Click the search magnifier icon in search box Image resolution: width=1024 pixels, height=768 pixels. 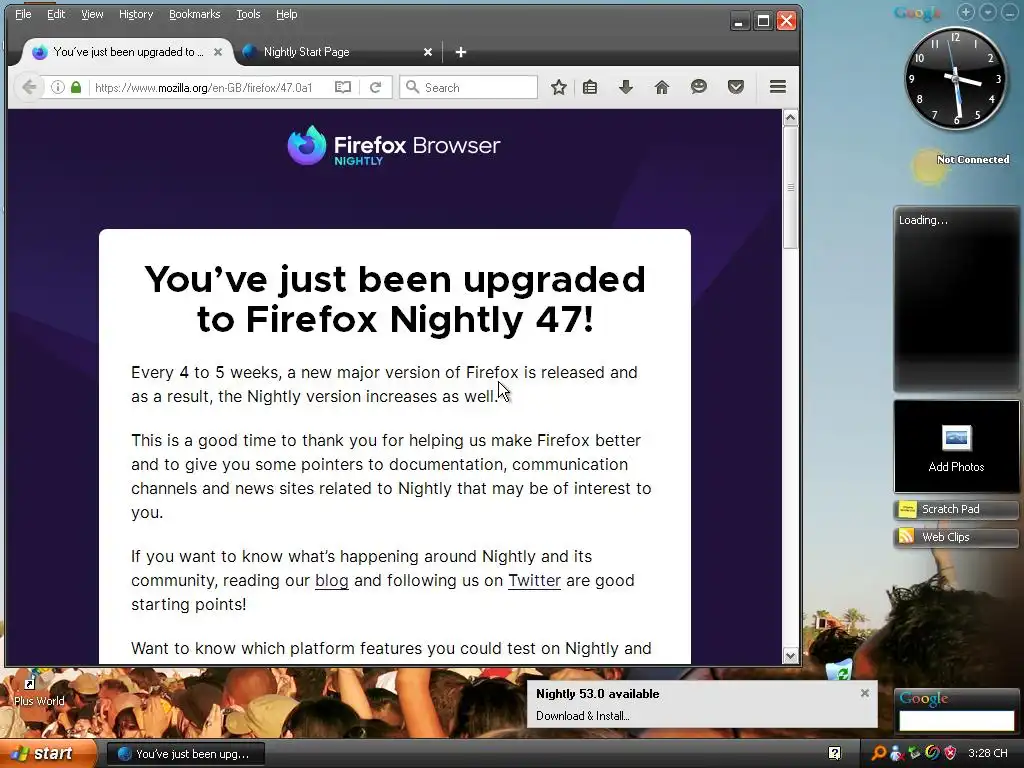point(412,87)
